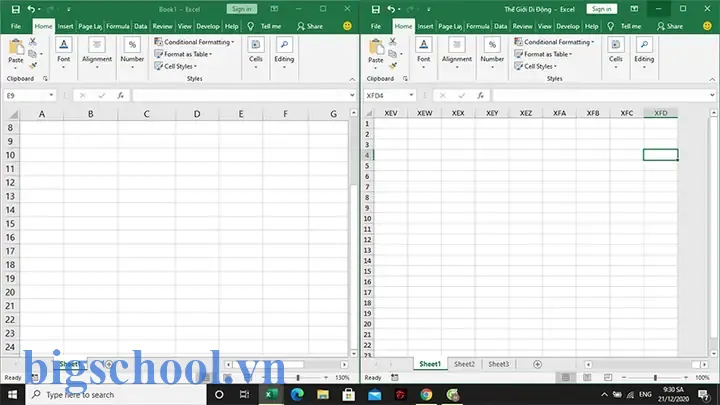Viewport: 720px width, 405px height.
Task: Click smiley feedback icon in right window
Action: (x=707, y=26)
